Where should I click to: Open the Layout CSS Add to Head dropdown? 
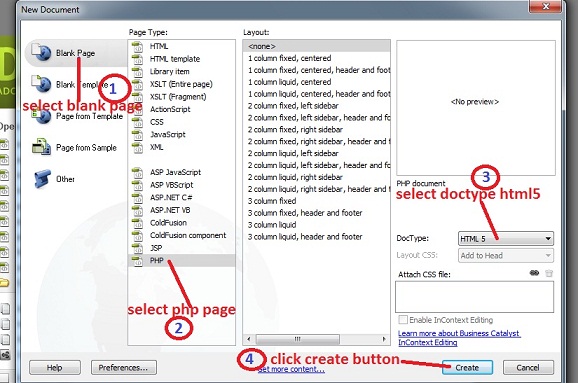(x=506, y=255)
